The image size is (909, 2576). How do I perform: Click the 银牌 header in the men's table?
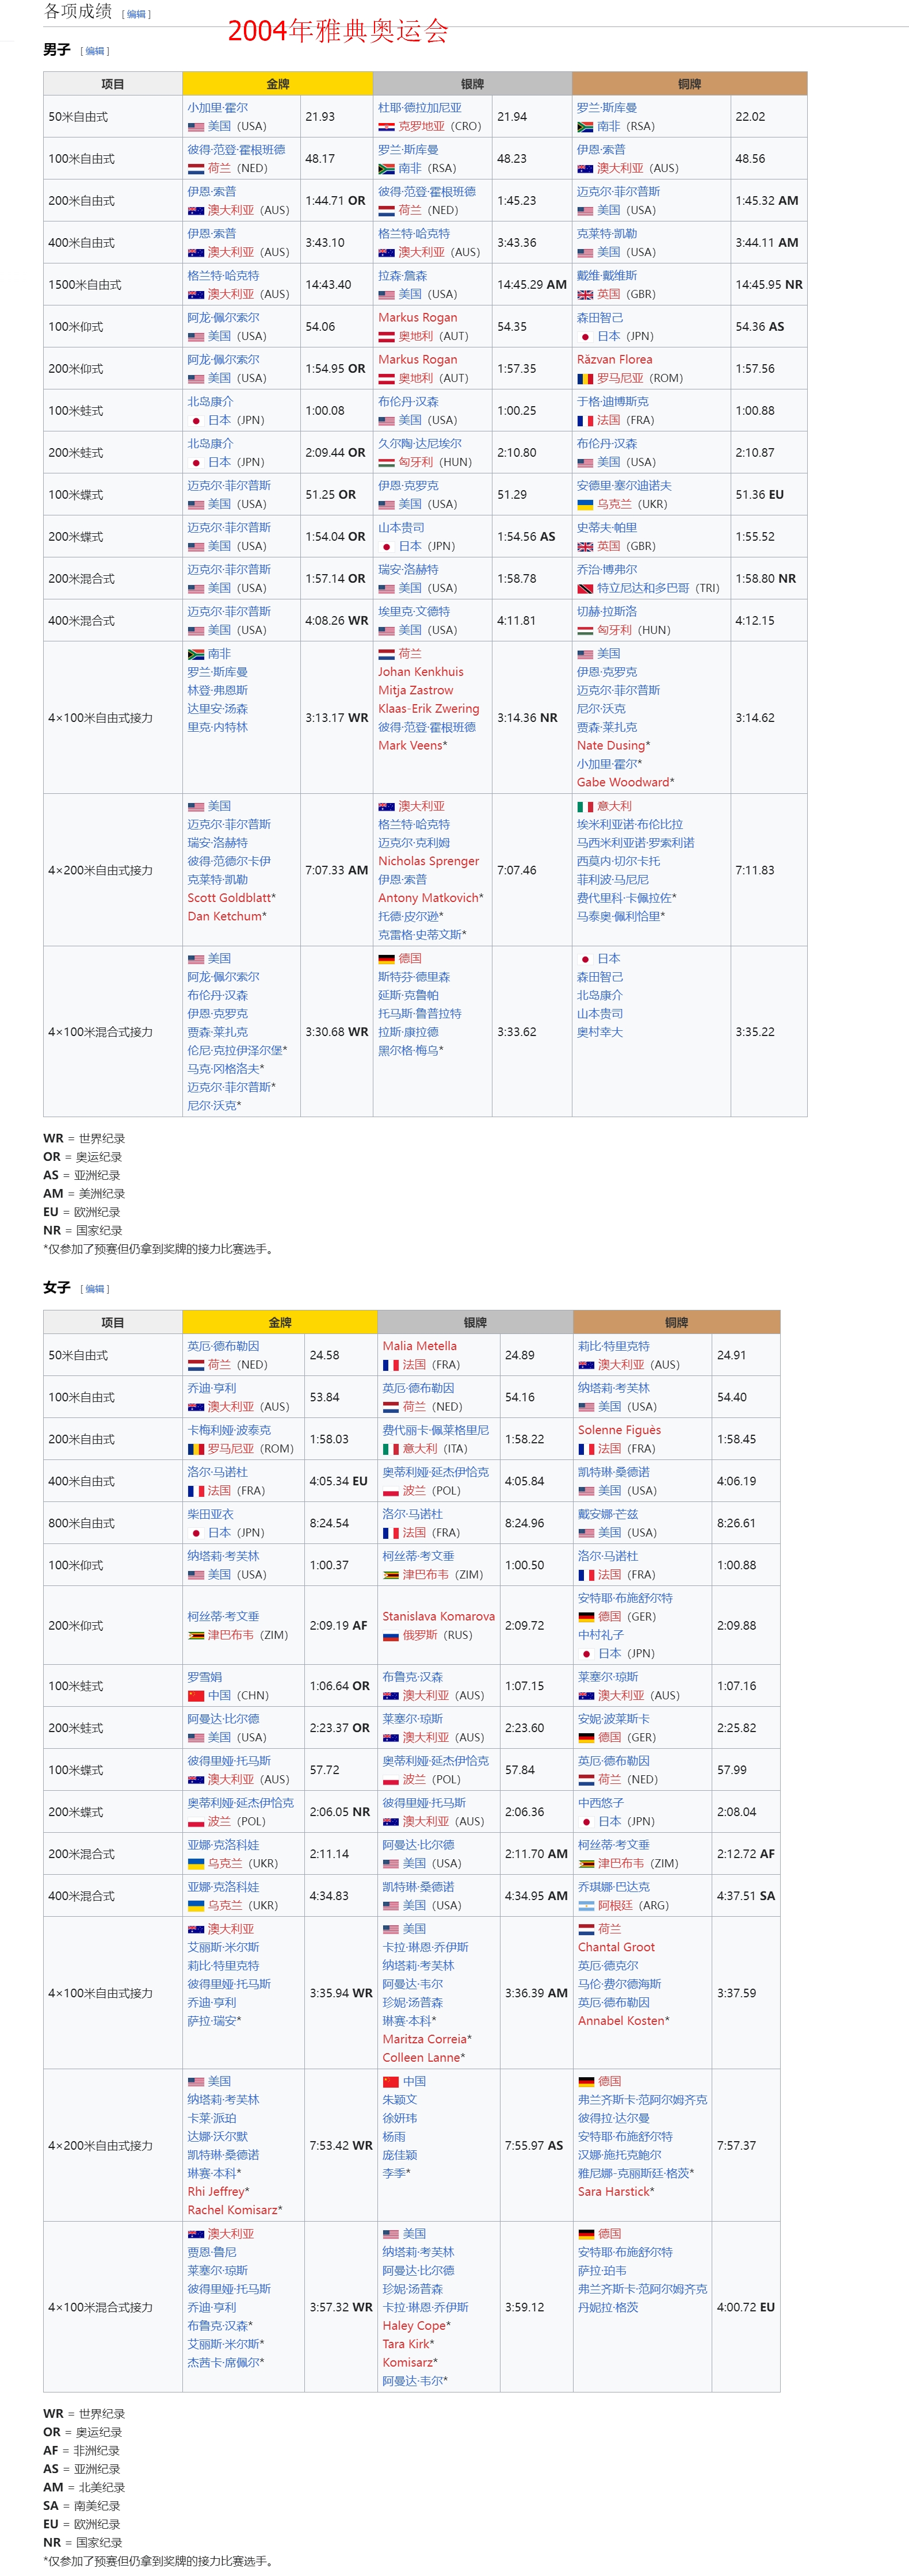[472, 85]
